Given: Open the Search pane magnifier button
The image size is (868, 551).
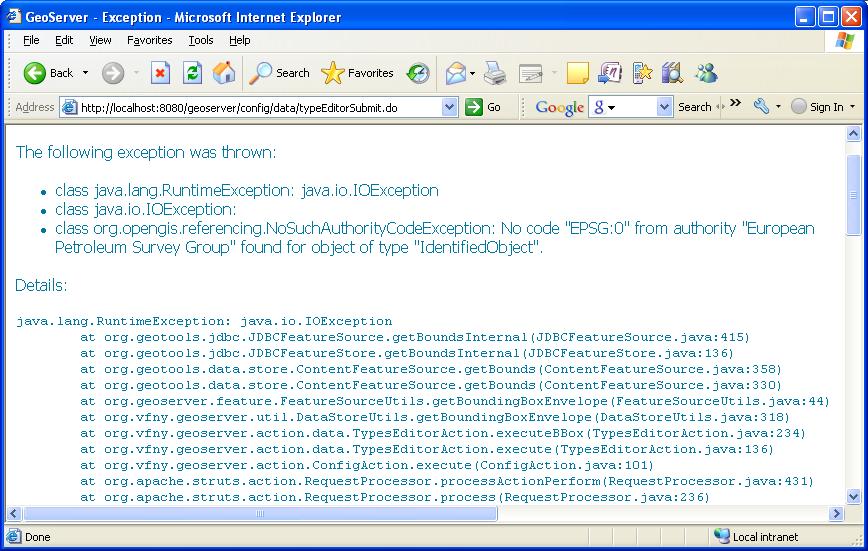Looking at the screenshot, I should pyautogui.click(x=280, y=73).
